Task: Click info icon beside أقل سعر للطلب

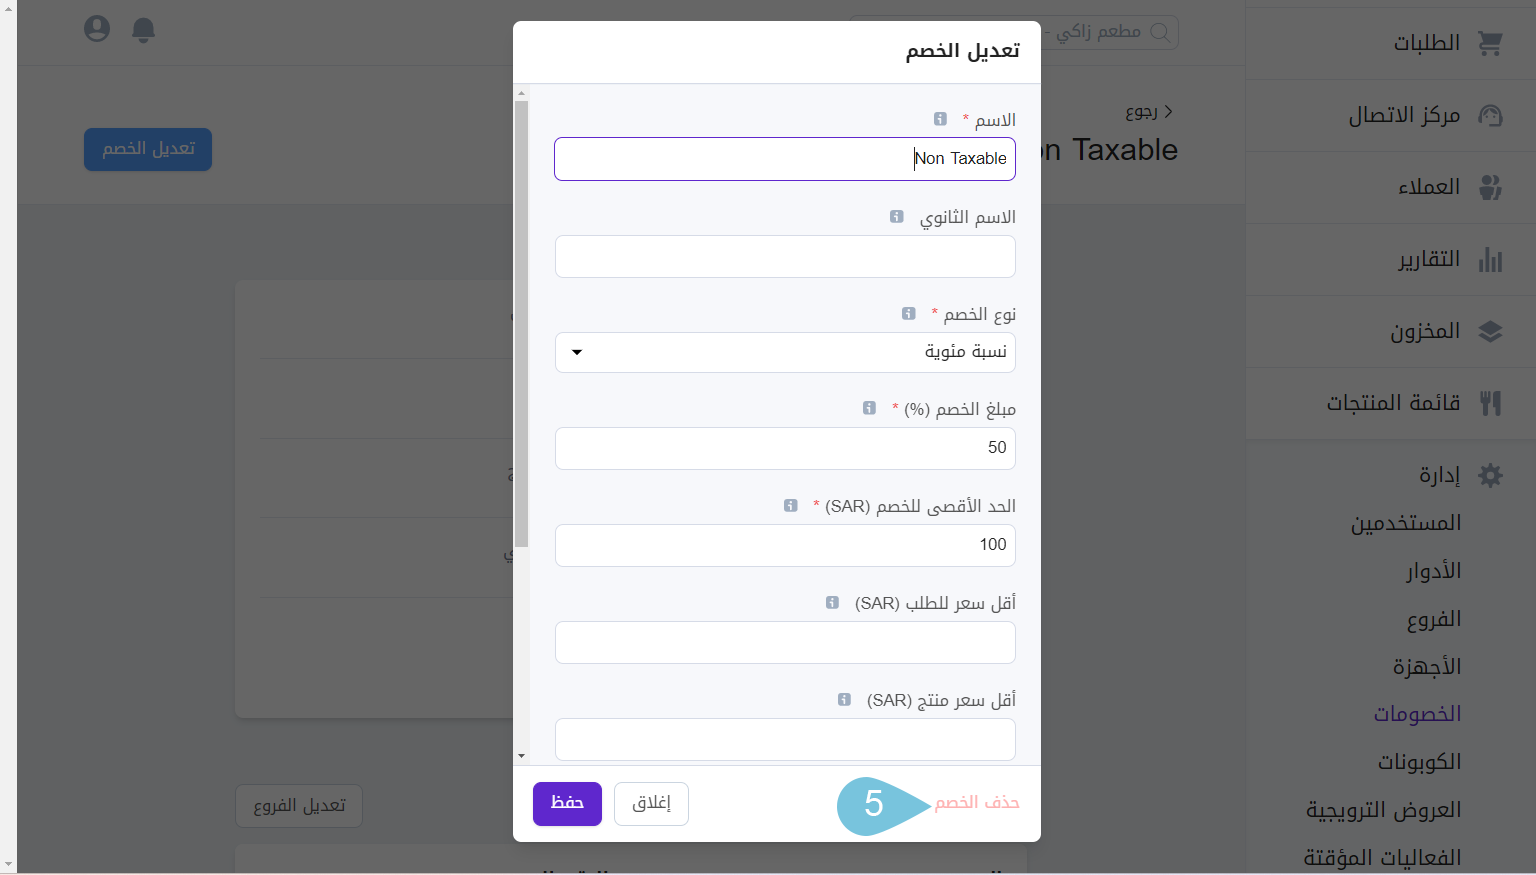Action: tap(832, 602)
